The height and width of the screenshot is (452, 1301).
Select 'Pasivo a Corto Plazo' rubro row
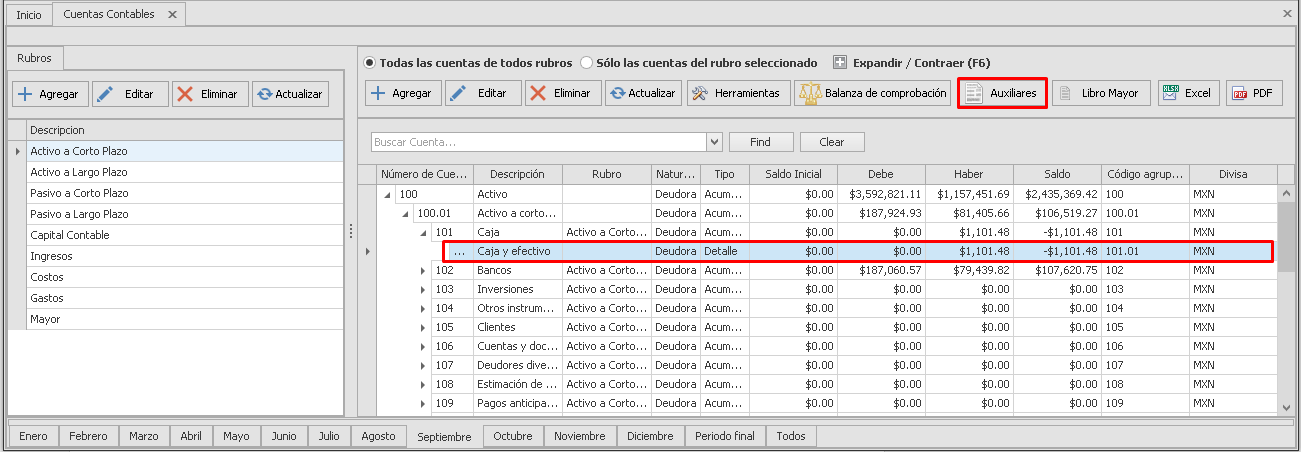79,193
